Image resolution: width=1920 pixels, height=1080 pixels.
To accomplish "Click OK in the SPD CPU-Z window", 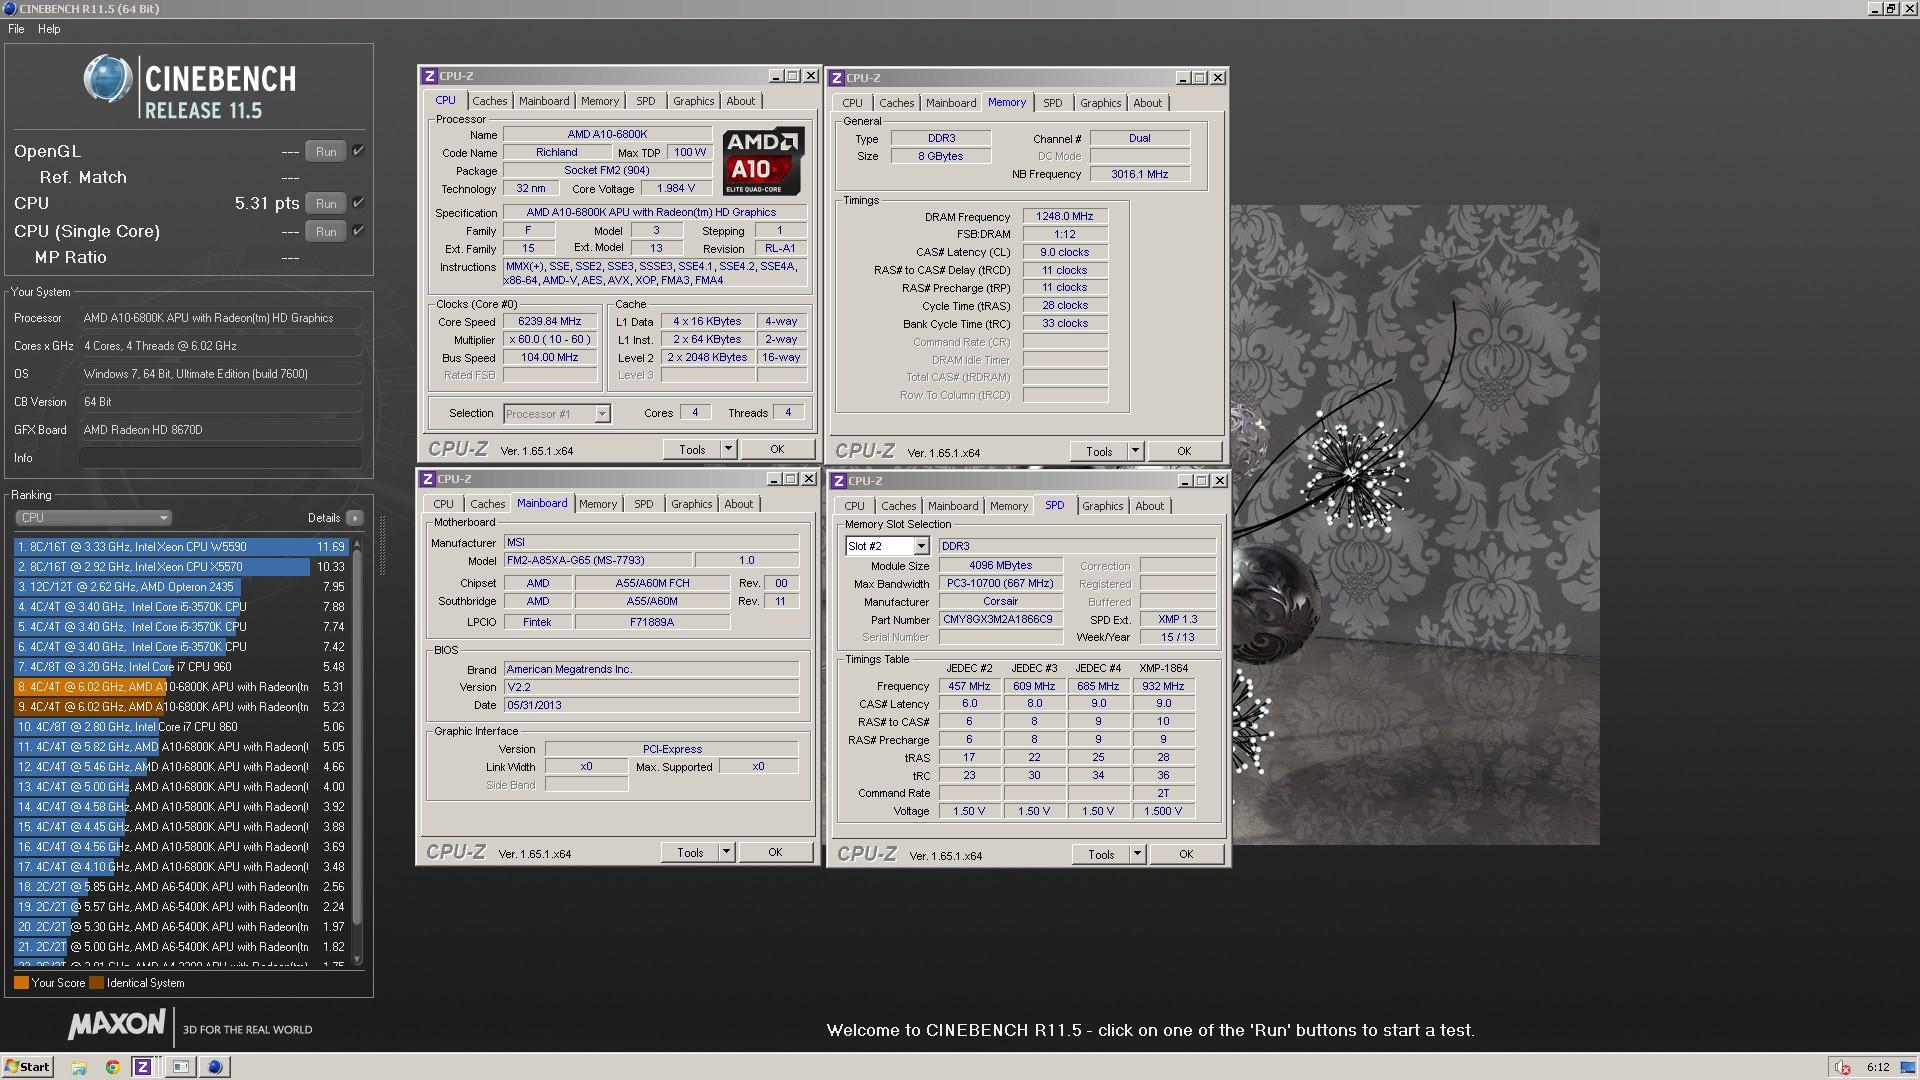I will [x=1186, y=855].
